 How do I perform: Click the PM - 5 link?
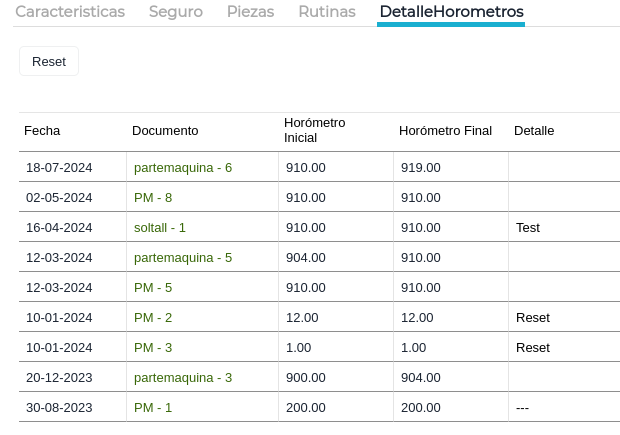point(153,287)
